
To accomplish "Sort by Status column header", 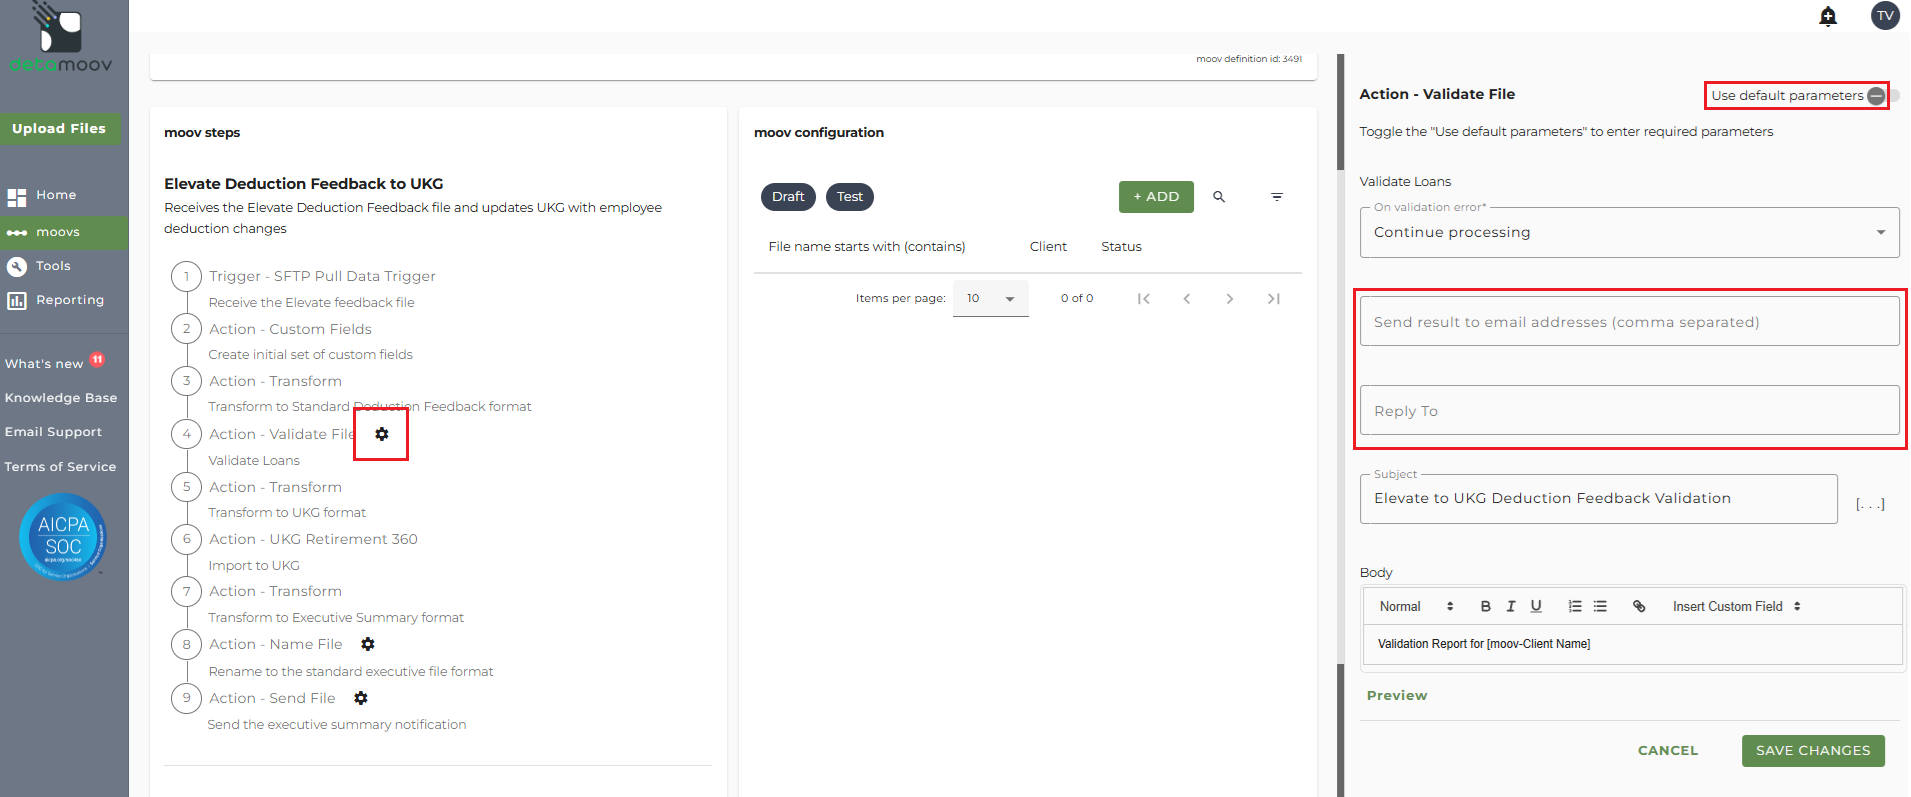I will pyautogui.click(x=1121, y=247).
